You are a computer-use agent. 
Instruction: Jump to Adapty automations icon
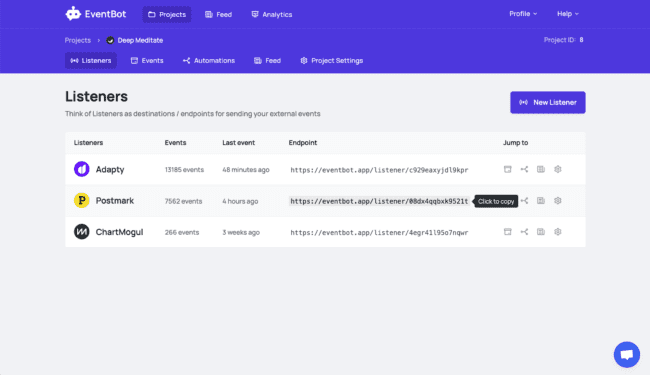point(524,169)
